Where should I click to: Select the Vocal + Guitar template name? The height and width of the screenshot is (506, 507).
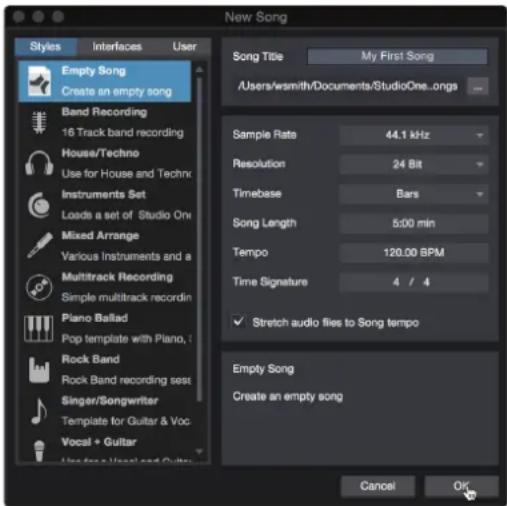[x=99, y=442]
